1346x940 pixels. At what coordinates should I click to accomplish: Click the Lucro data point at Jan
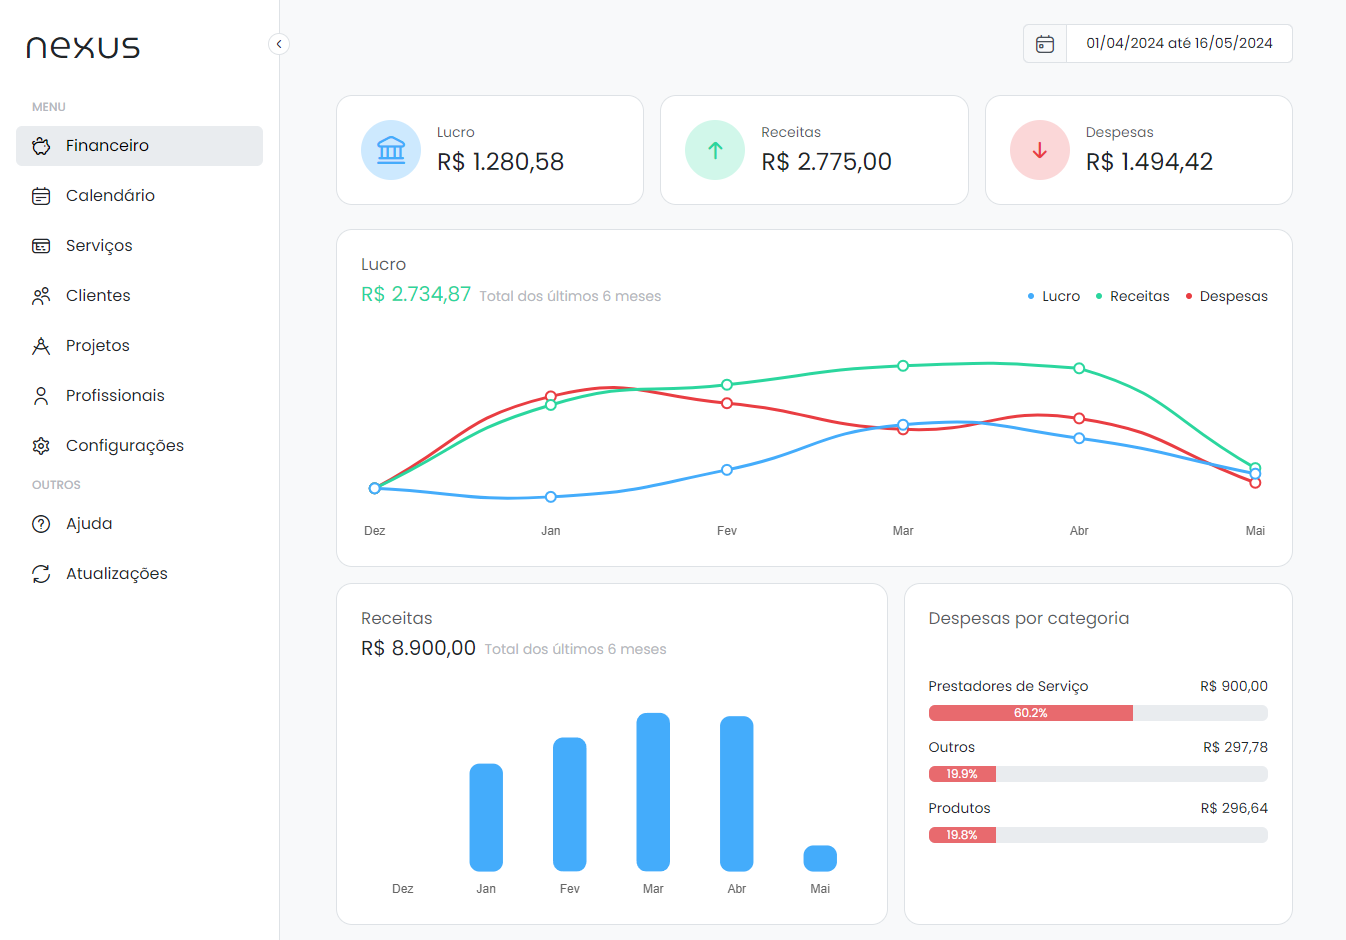551,497
